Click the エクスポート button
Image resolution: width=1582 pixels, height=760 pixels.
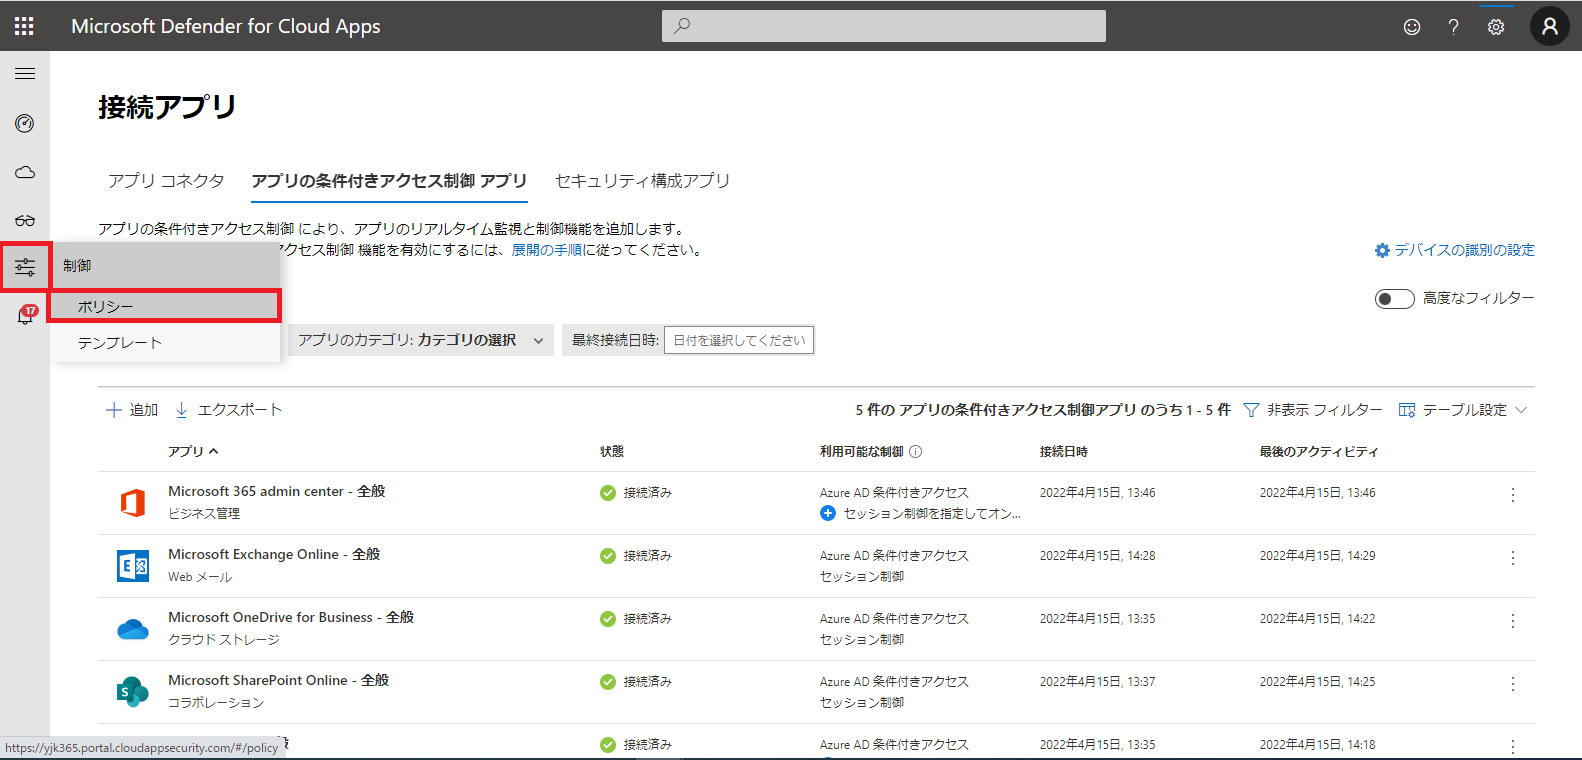point(229,410)
